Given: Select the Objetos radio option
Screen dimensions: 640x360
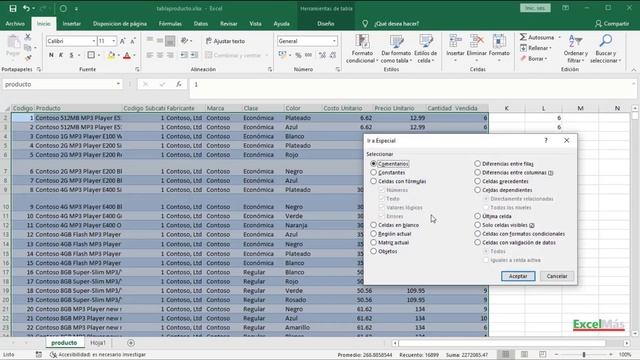Looking at the screenshot, I should tap(373, 251).
